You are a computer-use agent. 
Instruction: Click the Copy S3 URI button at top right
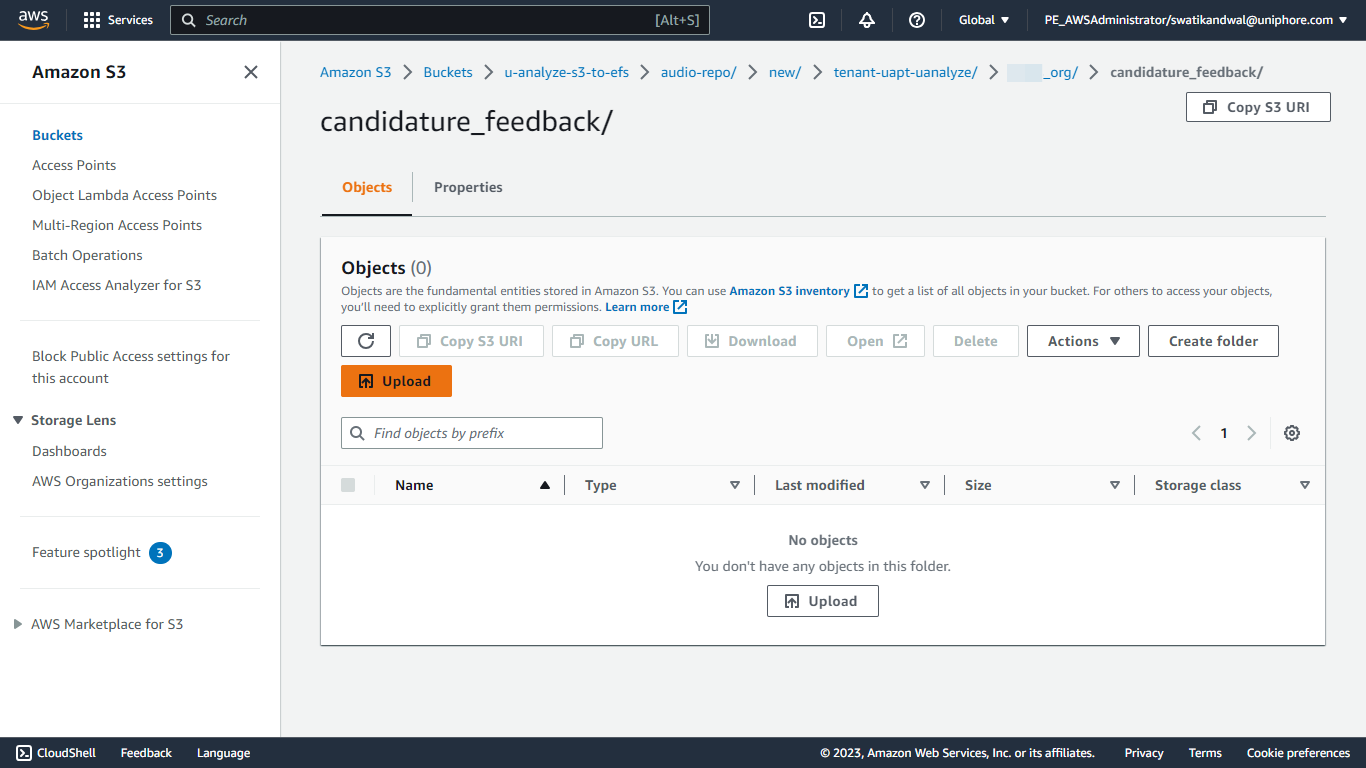(1258, 107)
